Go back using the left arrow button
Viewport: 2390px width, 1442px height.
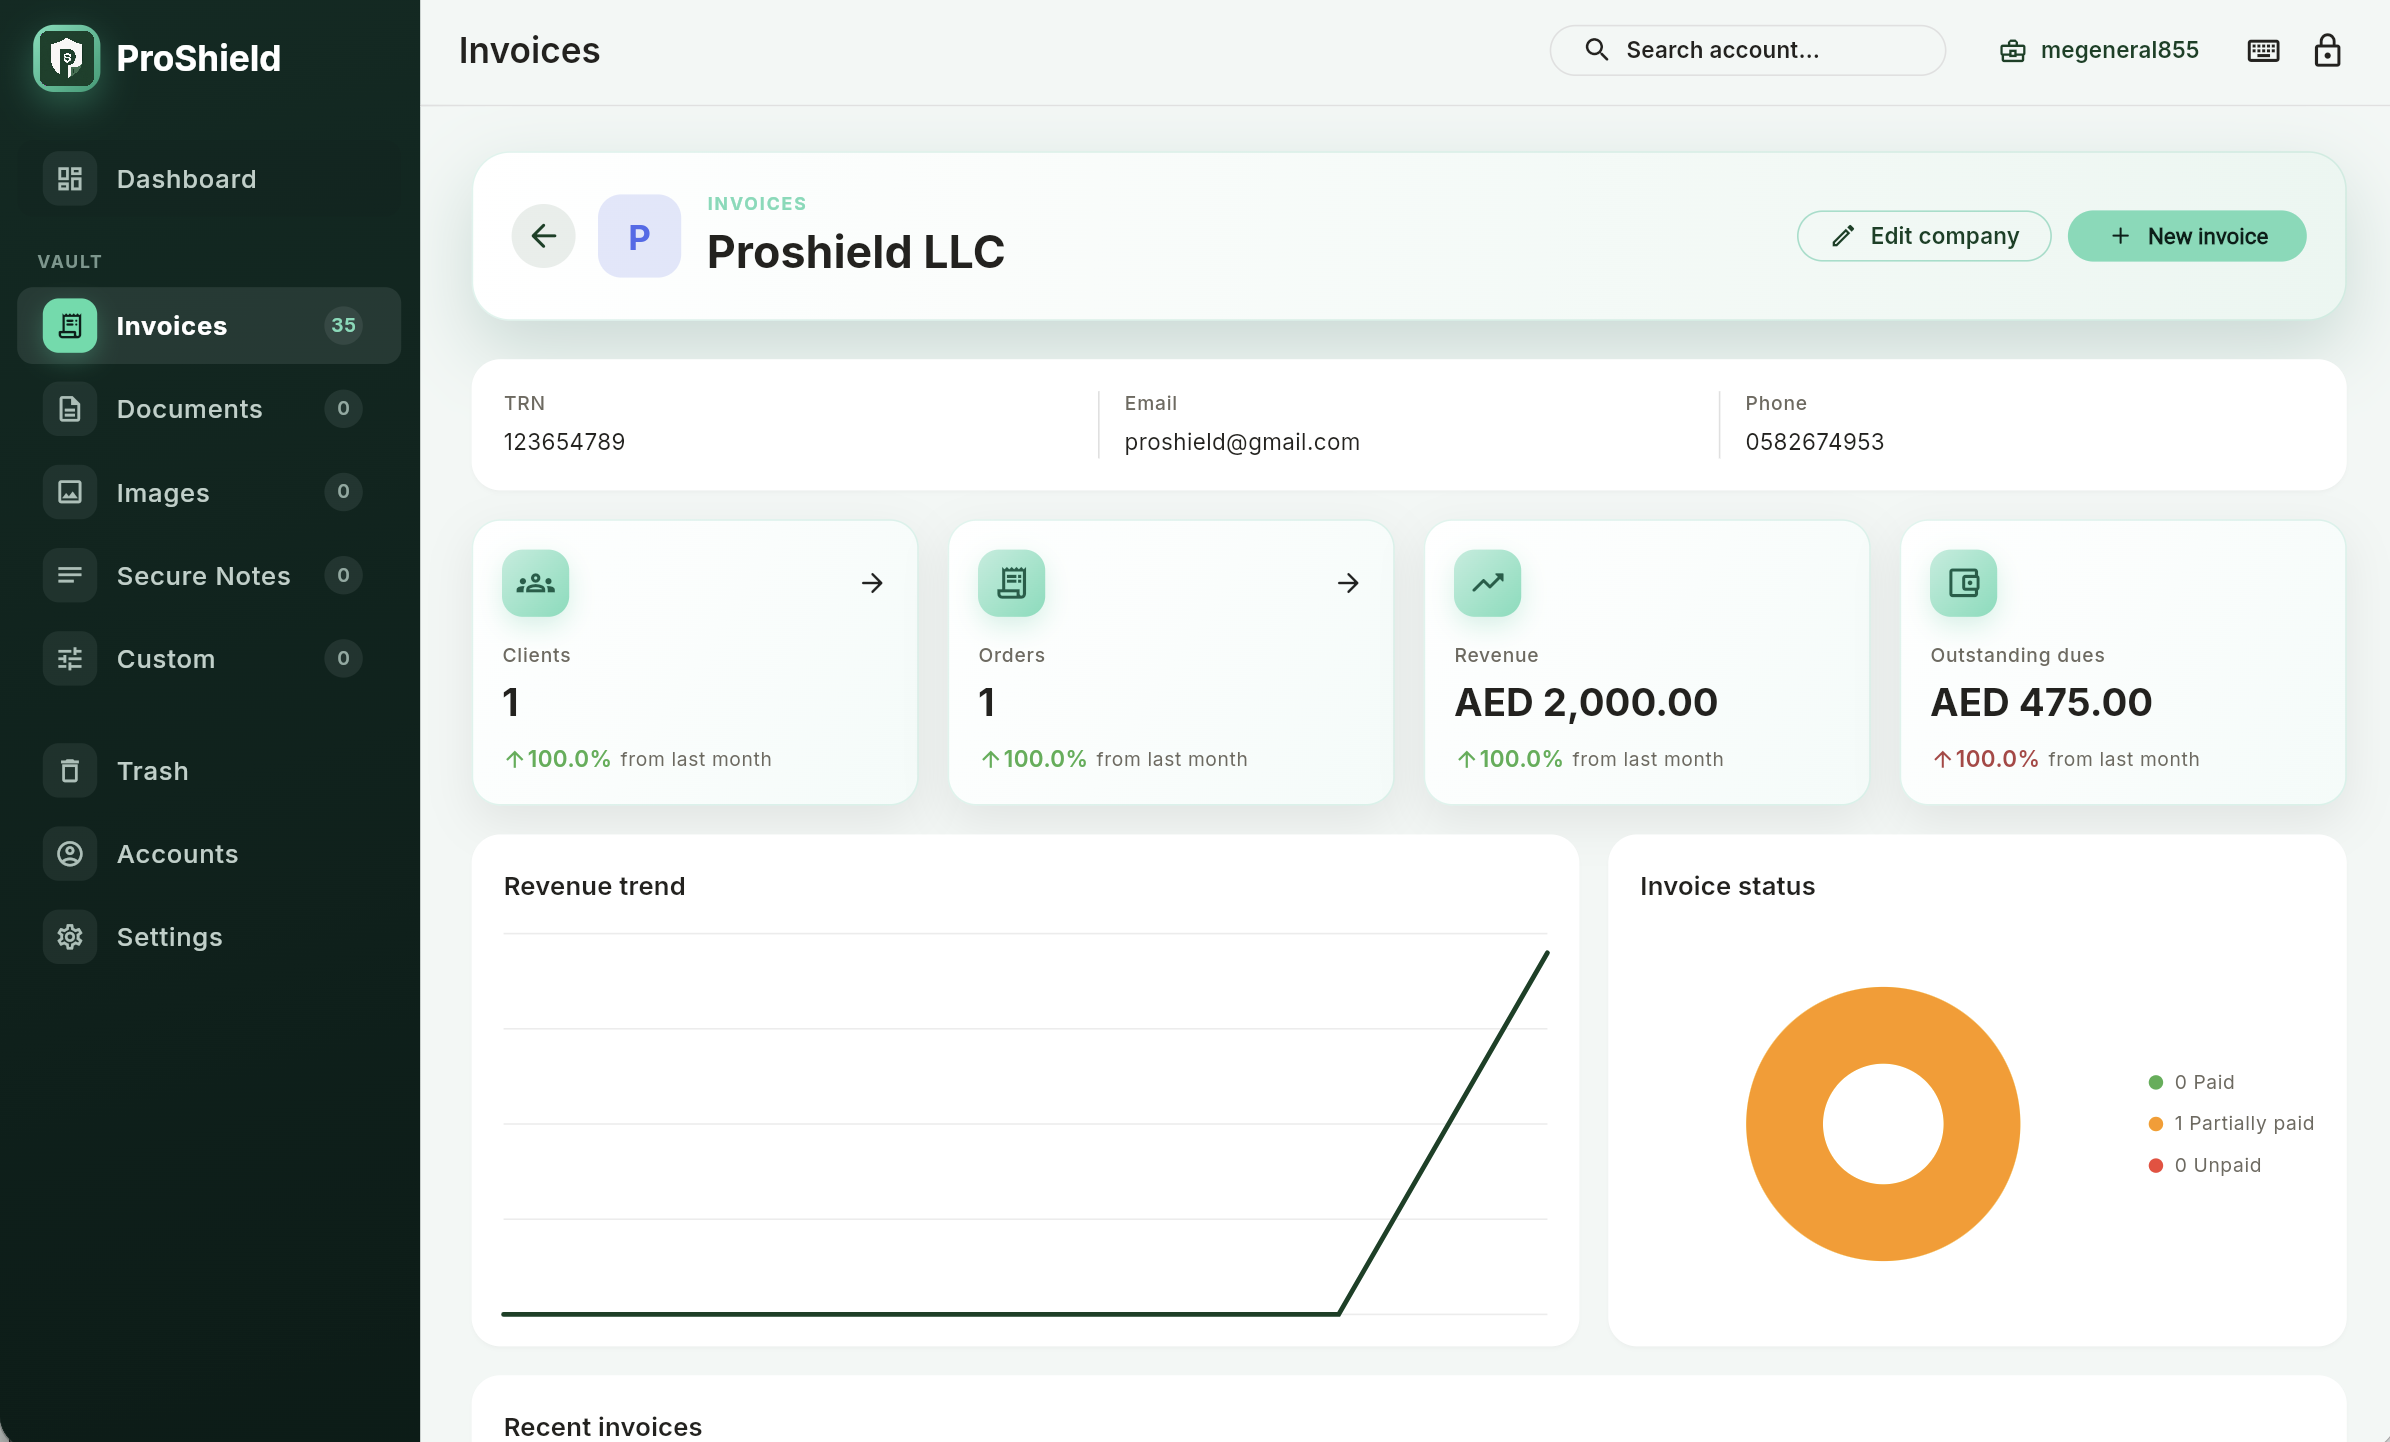click(544, 236)
